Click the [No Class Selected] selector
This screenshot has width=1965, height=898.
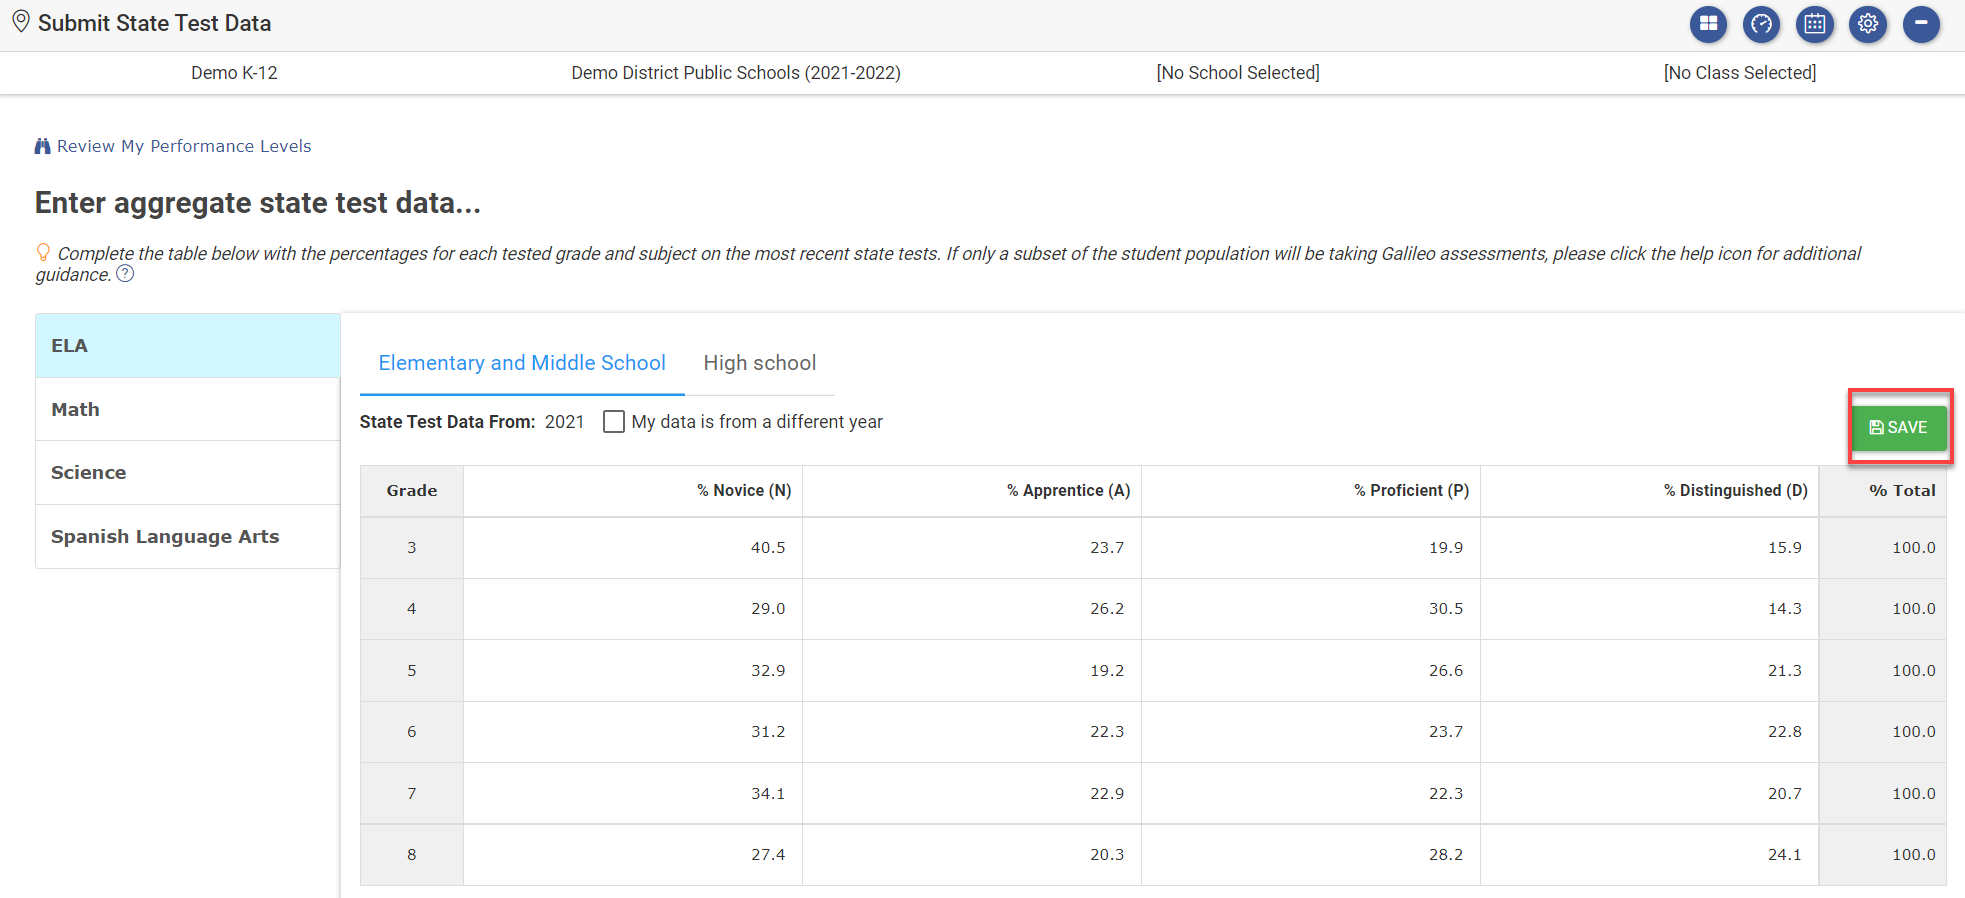point(1739,73)
